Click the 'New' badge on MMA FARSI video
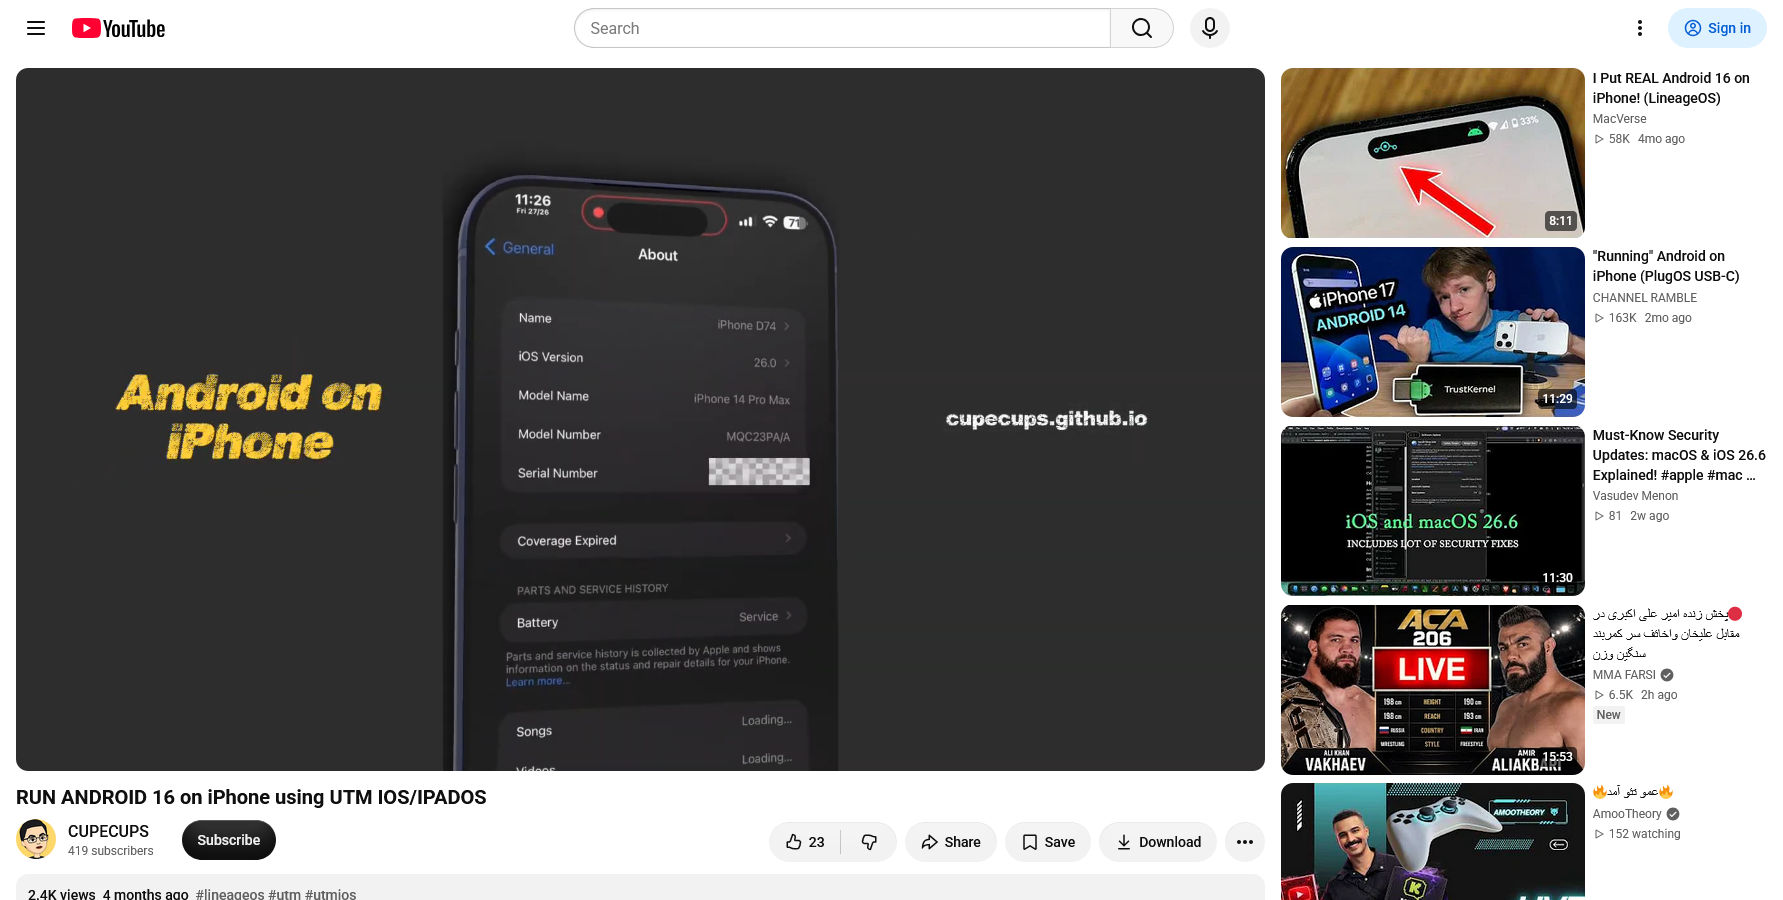This screenshot has width=1783, height=900. 1609,715
